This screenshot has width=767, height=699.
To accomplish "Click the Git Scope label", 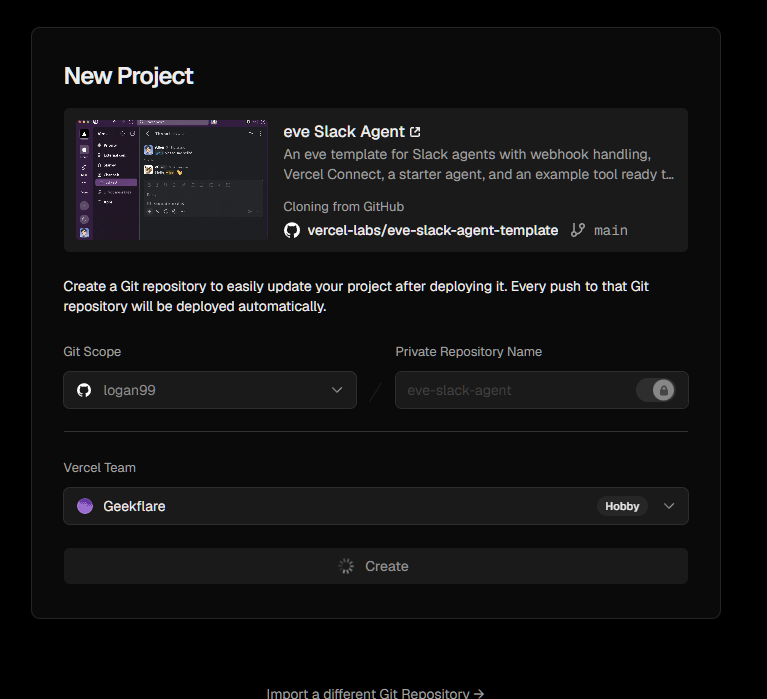I will 92,352.
